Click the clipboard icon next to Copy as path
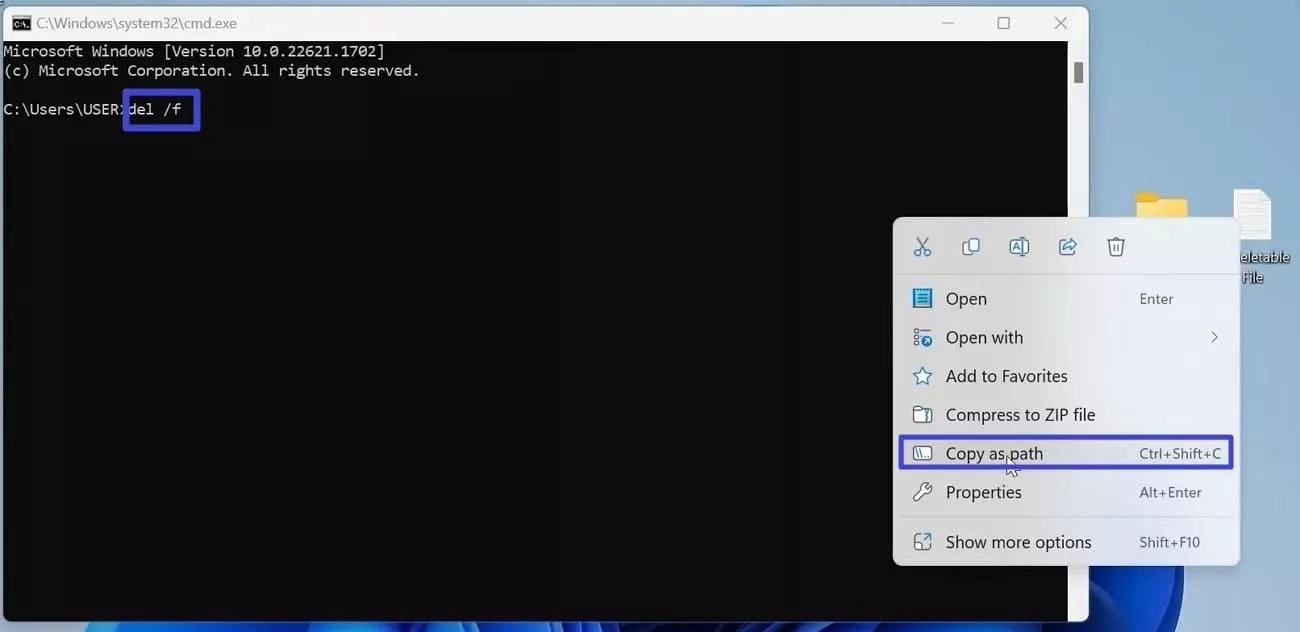1300x632 pixels. pyautogui.click(x=921, y=453)
